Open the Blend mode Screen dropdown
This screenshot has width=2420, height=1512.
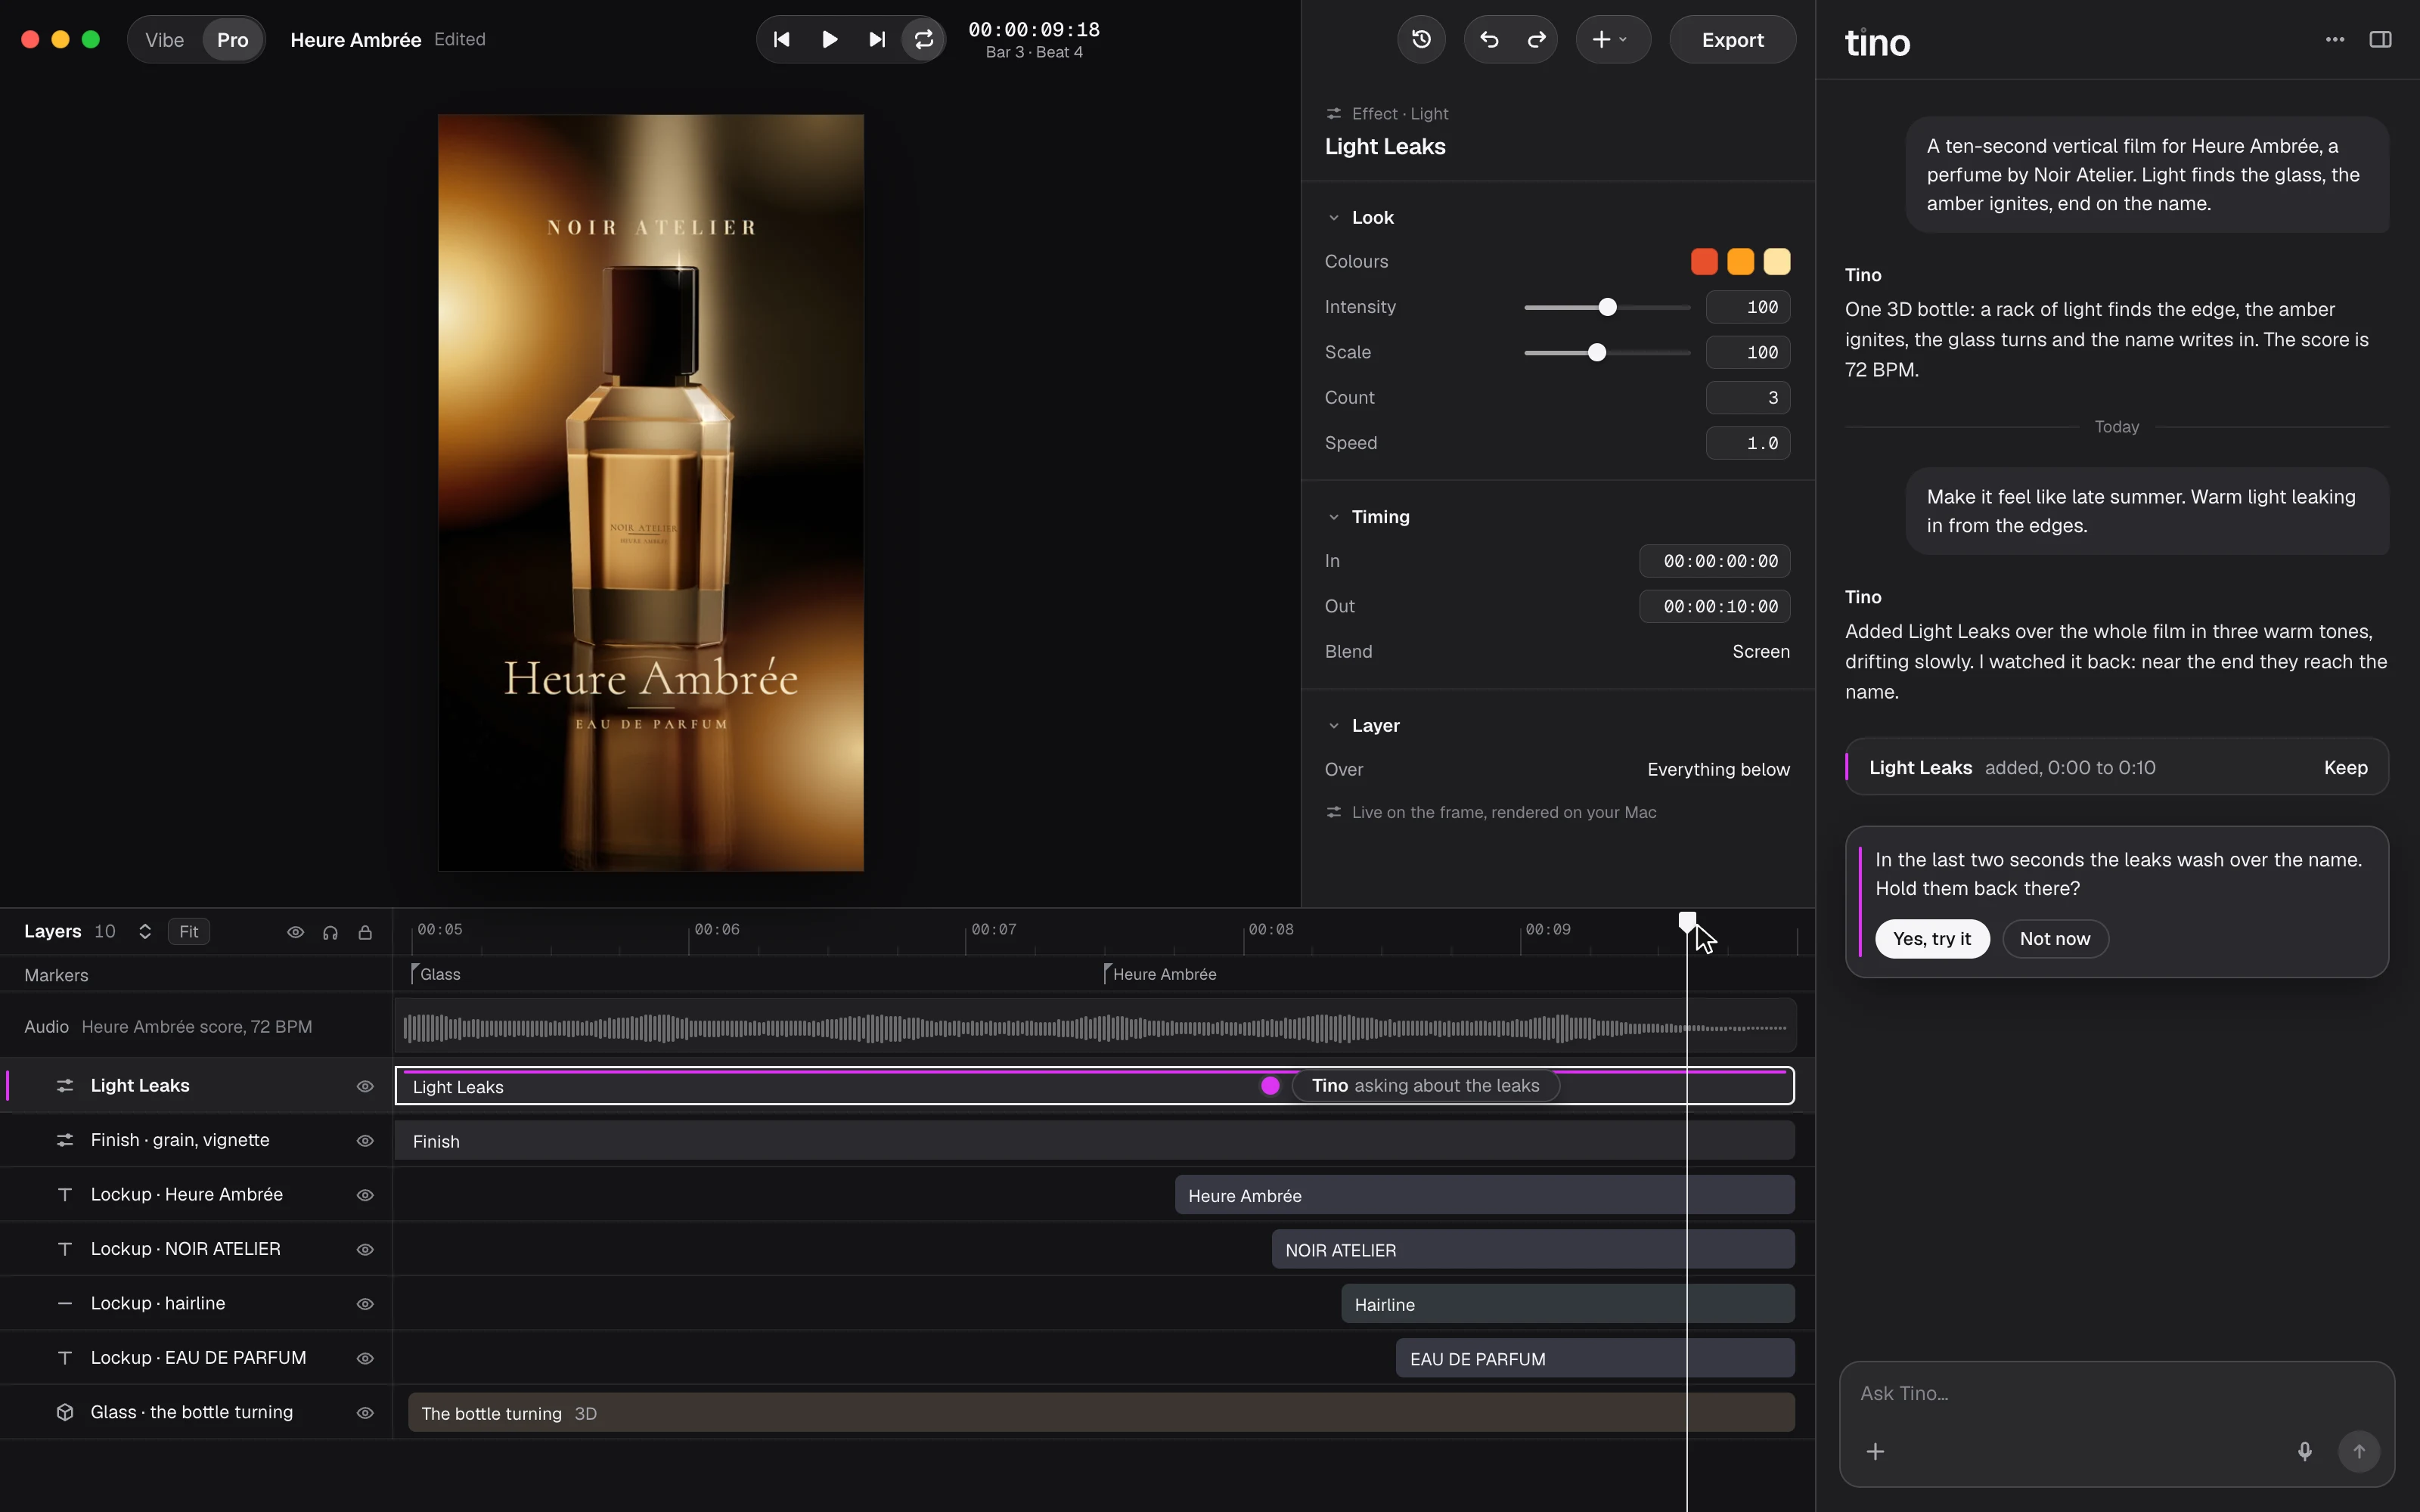pos(1760,652)
